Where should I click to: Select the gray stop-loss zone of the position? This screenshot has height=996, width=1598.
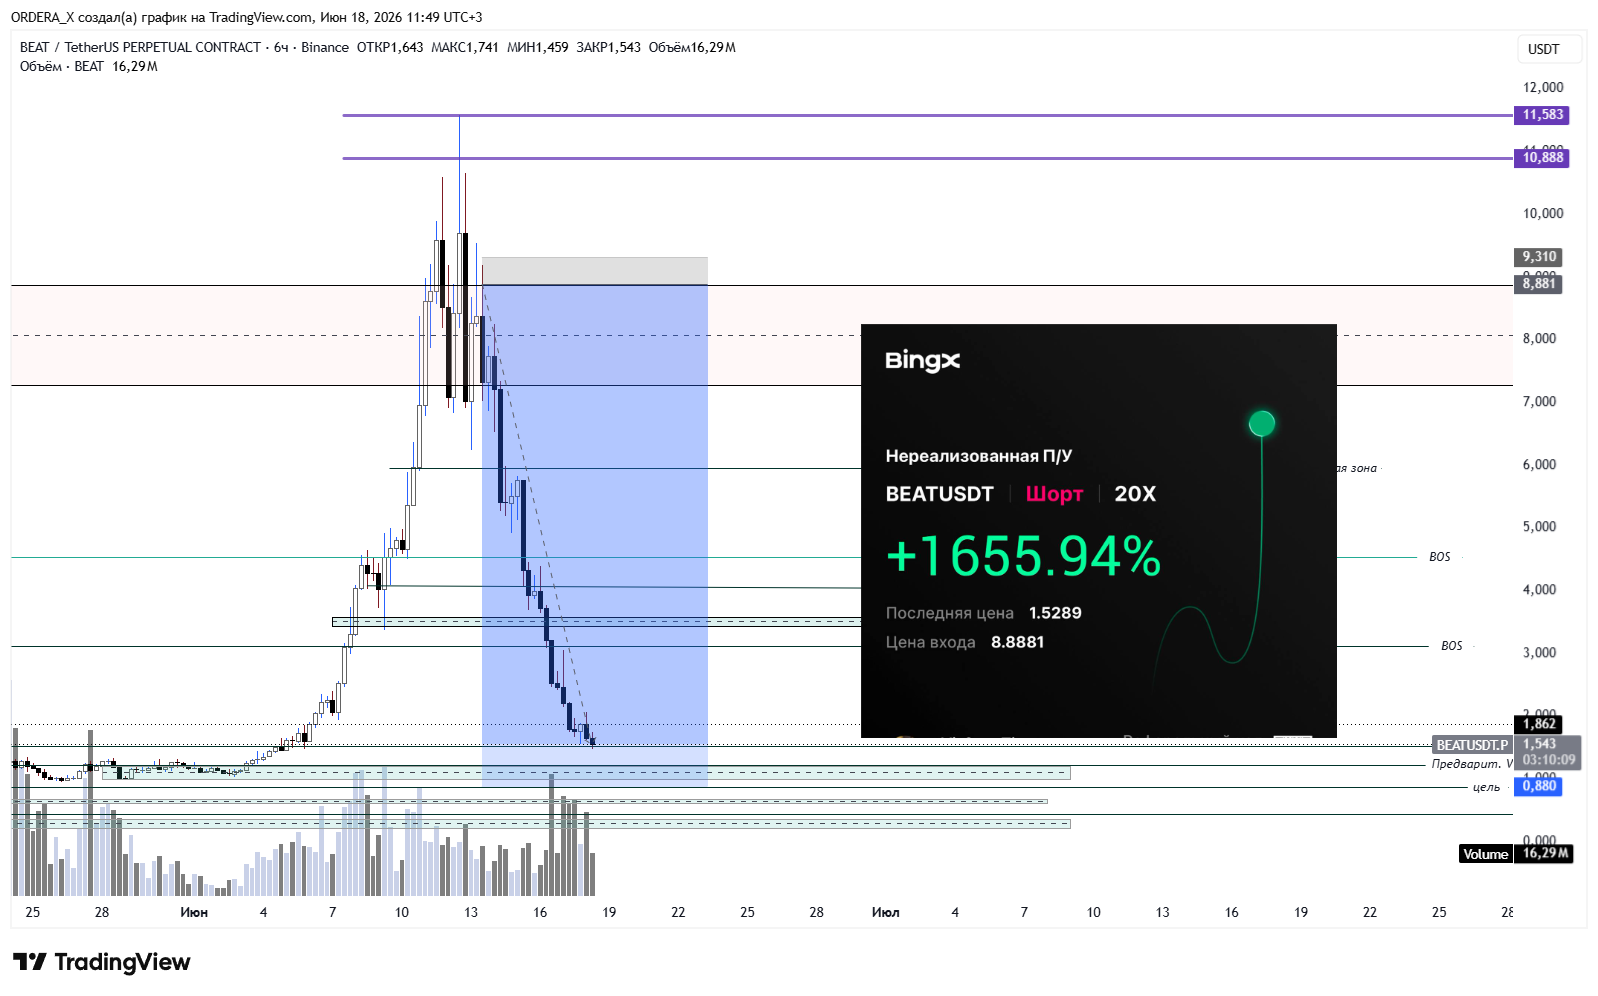tap(595, 271)
